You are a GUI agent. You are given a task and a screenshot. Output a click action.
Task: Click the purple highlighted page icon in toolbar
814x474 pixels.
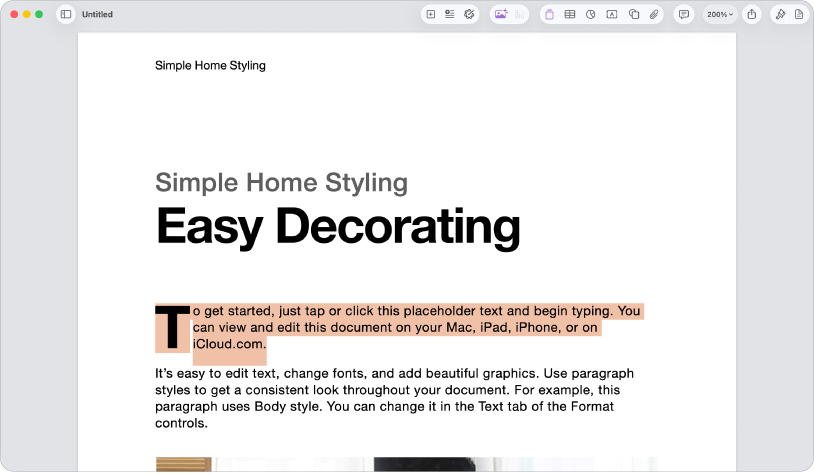549,15
